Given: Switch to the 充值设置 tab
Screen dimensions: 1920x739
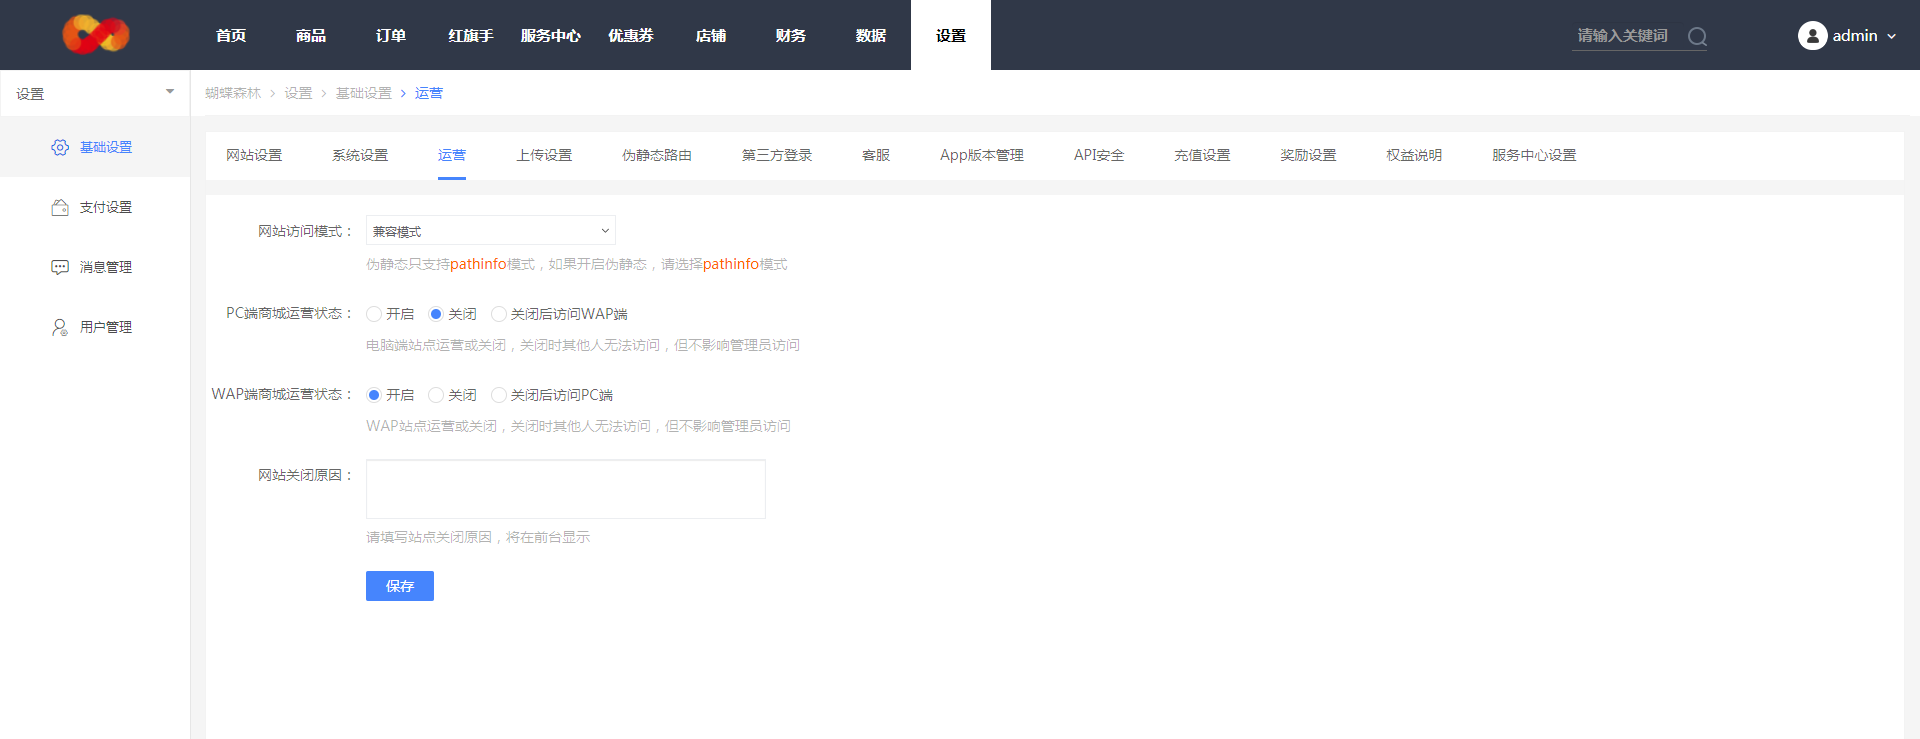Looking at the screenshot, I should coord(1202,155).
